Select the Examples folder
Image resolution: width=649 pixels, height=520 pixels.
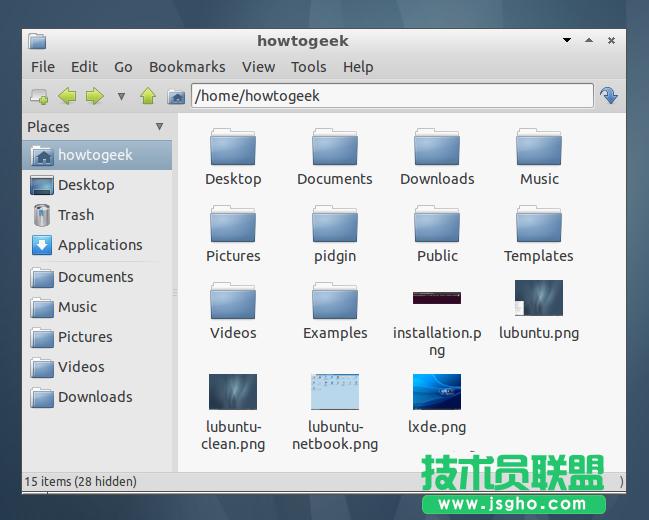[335, 311]
